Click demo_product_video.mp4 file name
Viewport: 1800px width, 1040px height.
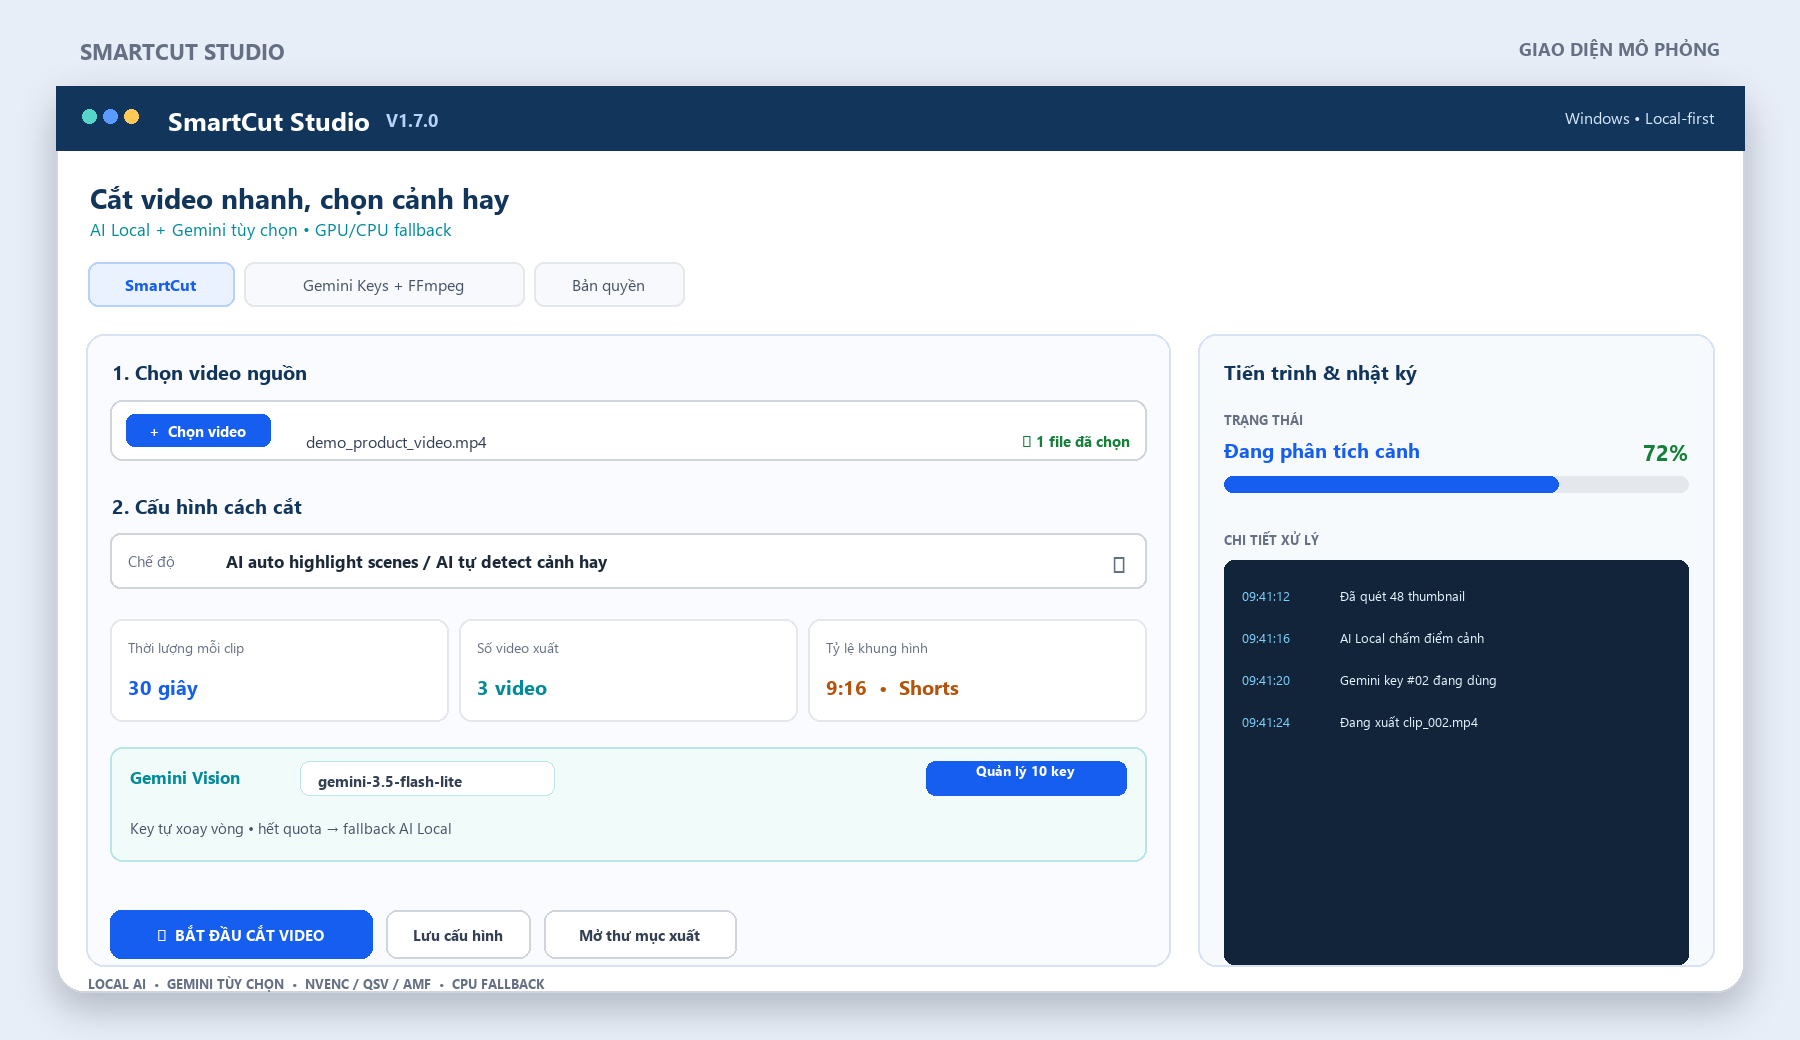pos(396,442)
